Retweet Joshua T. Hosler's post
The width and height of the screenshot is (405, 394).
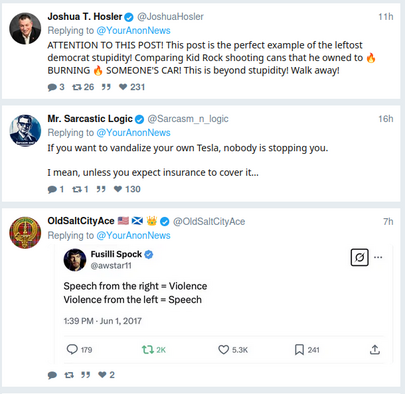77,87
